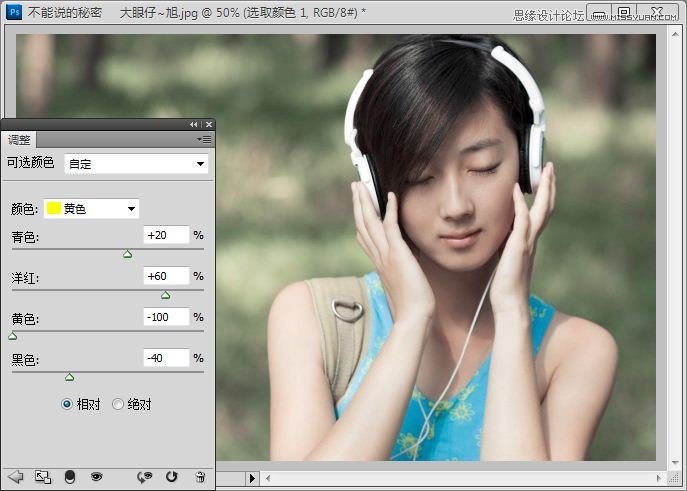This screenshot has height=491, width=687.
Task: Click the 洋红 value field +60
Action: click(x=166, y=276)
